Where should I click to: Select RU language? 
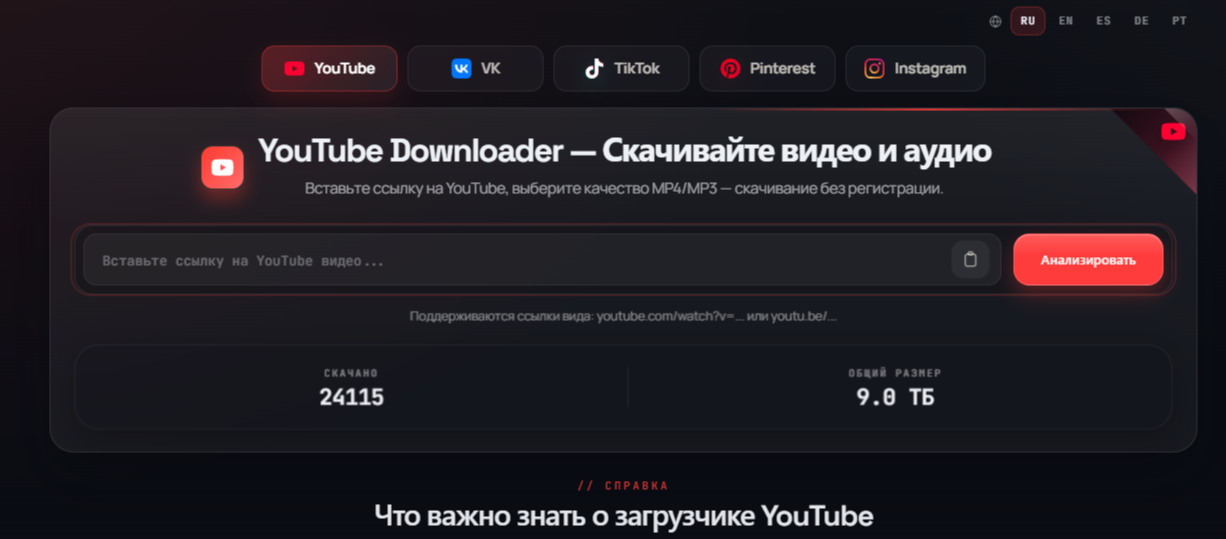point(1028,21)
